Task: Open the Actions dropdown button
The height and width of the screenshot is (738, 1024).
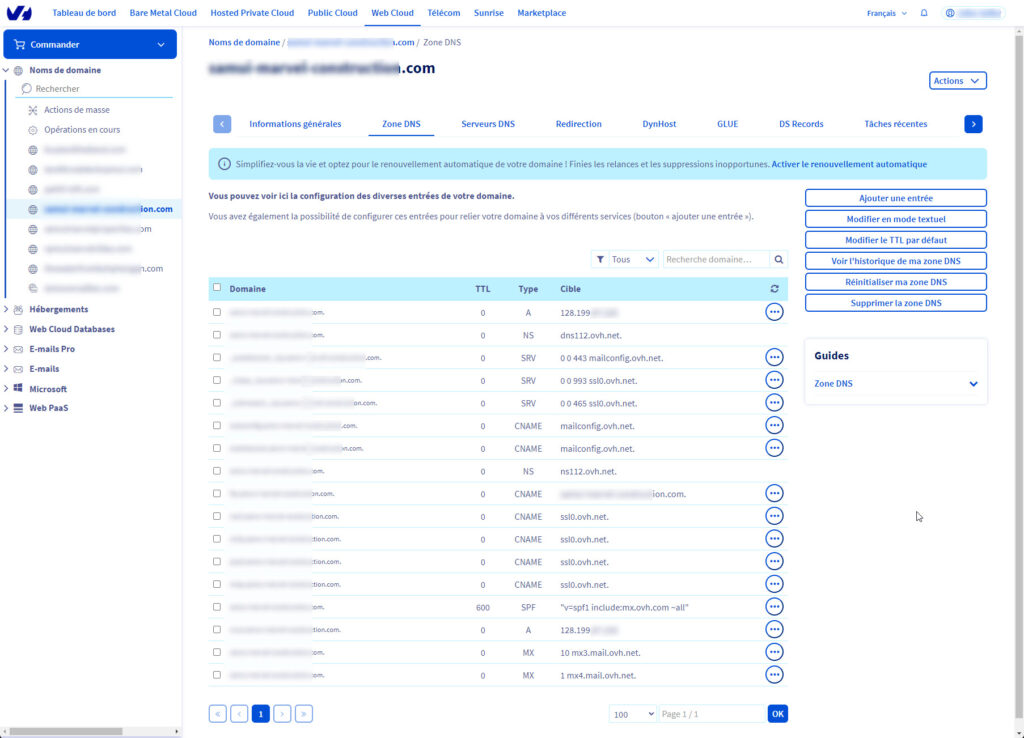Action: (957, 81)
